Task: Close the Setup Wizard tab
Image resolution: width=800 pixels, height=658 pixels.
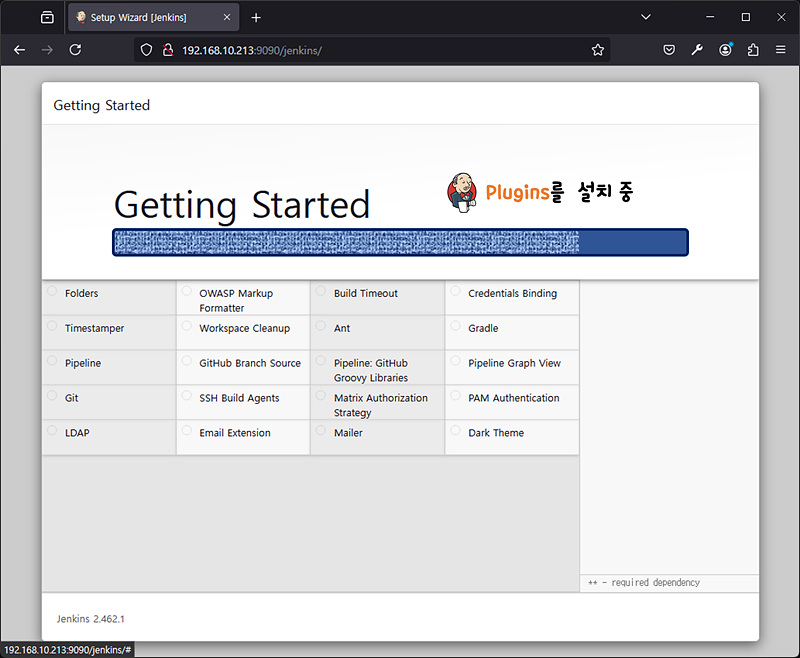Action: pos(227,17)
